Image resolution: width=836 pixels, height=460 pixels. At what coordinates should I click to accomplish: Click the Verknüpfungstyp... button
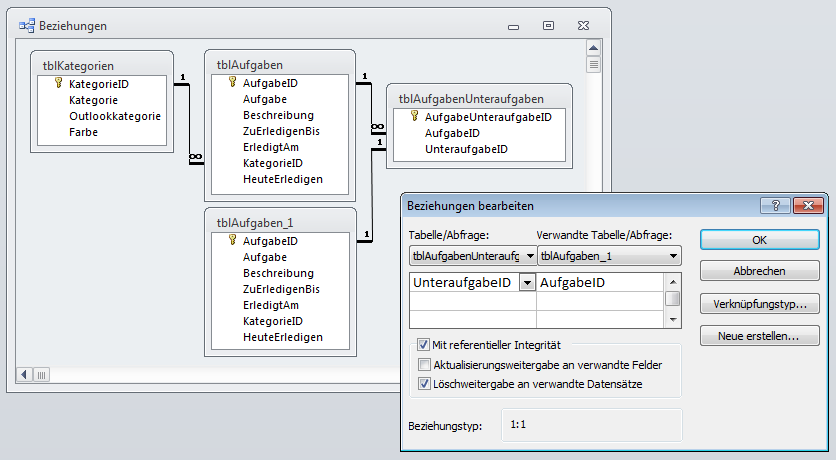pos(760,304)
